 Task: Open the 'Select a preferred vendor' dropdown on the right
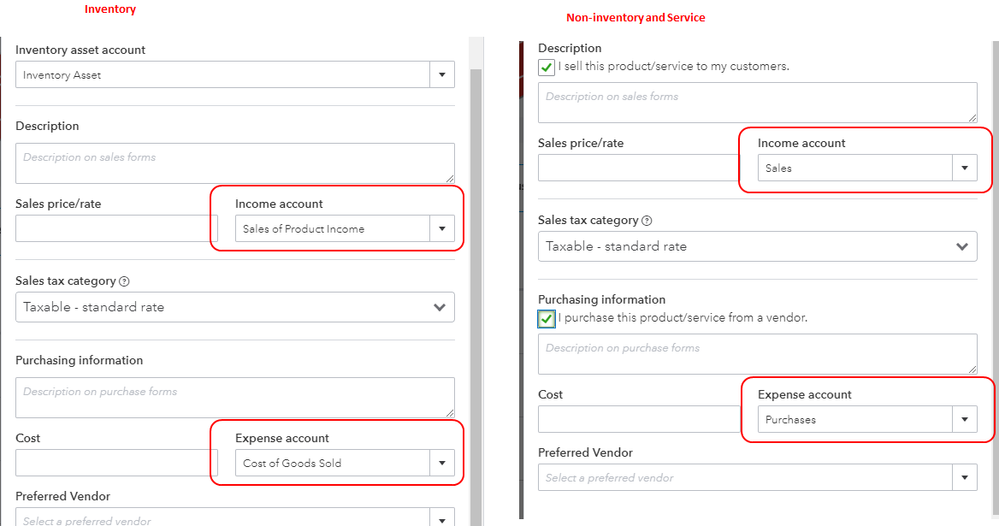point(964,478)
